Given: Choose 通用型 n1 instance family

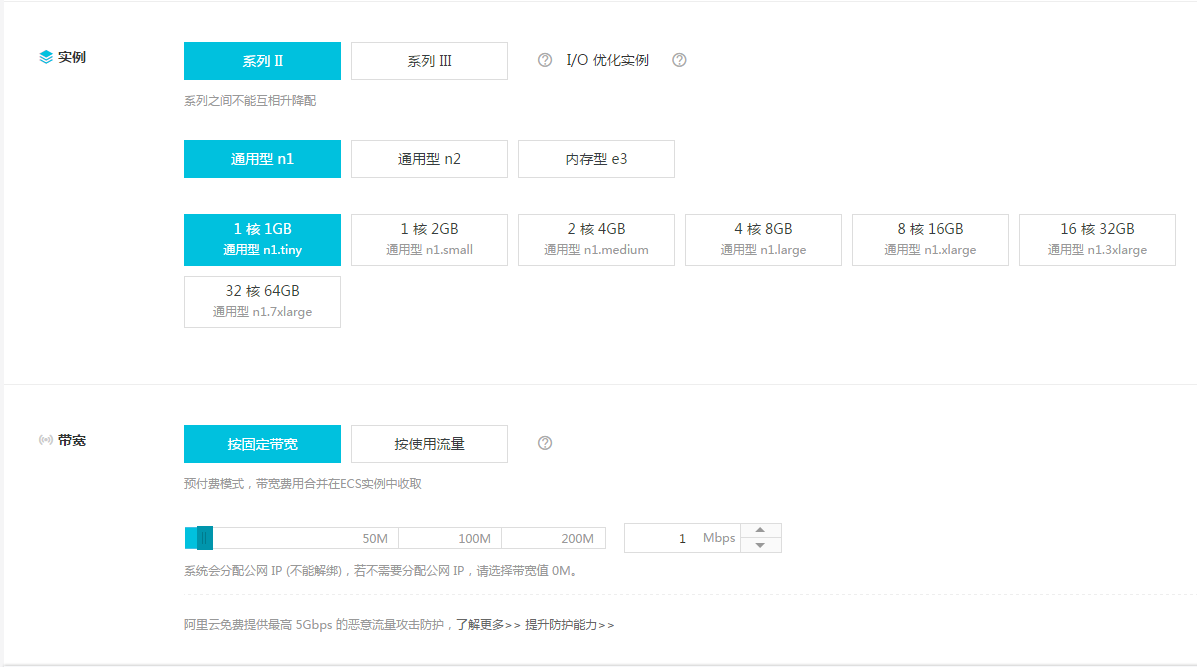Looking at the screenshot, I should click(x=262, y=159).
